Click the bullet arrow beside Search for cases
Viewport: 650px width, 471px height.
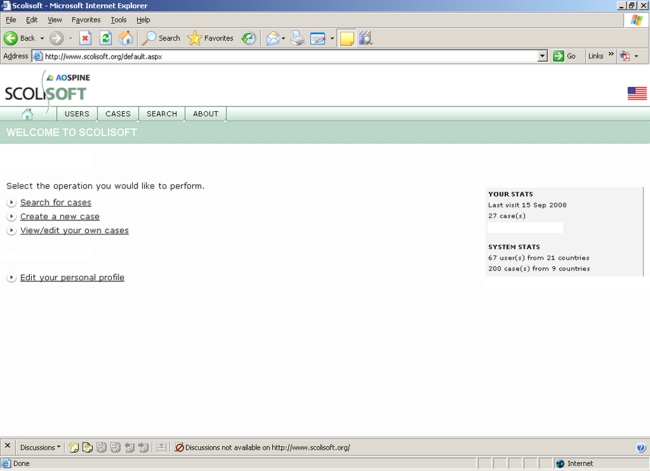(x=11, y=202)
